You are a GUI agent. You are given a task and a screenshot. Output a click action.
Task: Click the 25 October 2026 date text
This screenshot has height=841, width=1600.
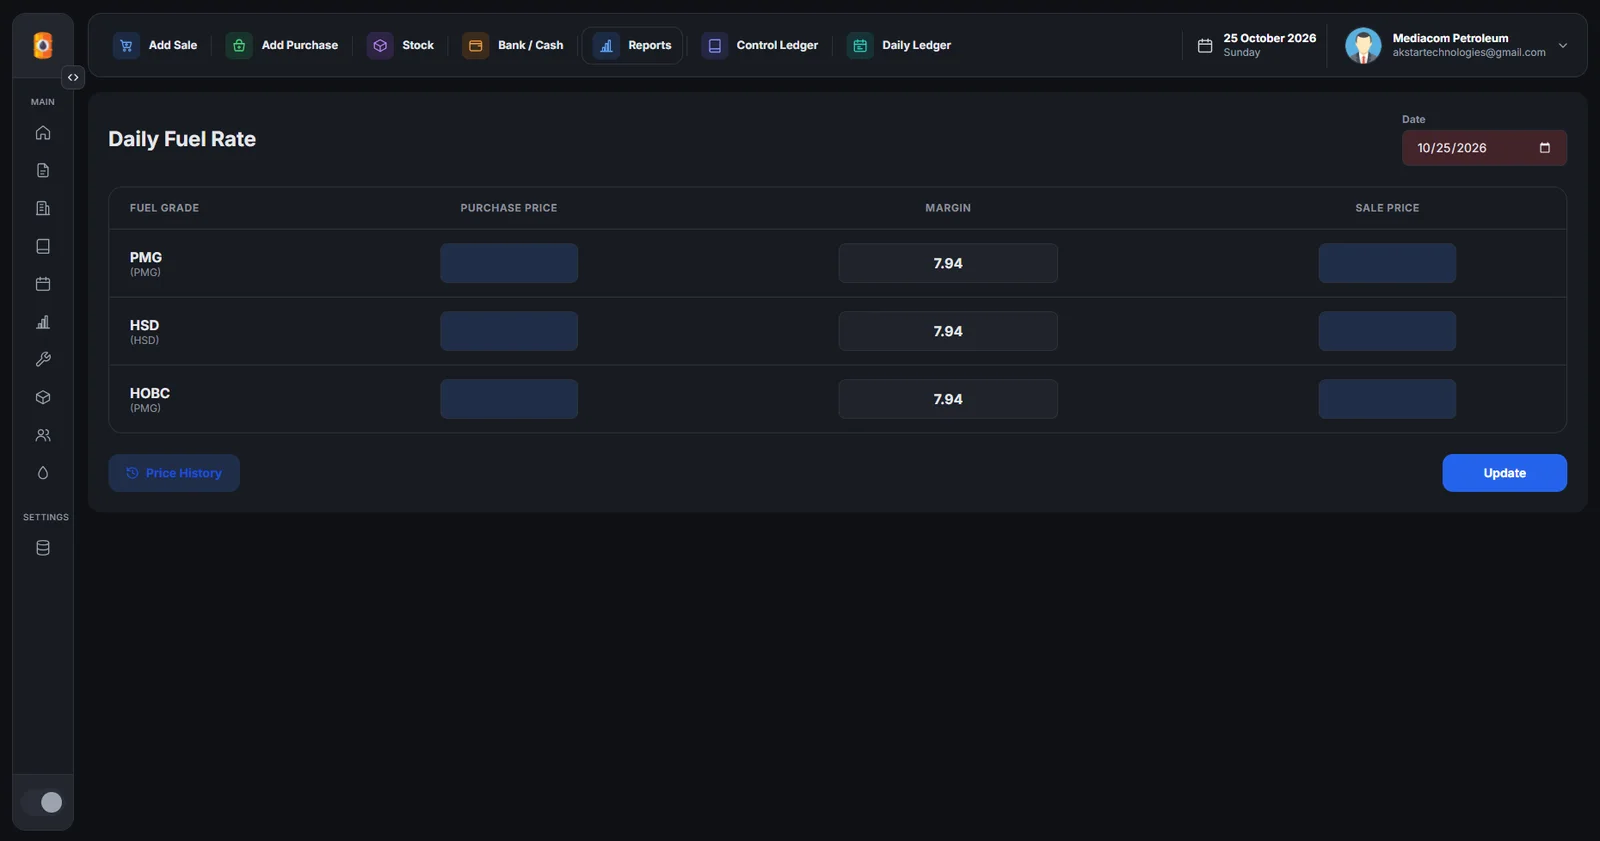(1270, 38)
